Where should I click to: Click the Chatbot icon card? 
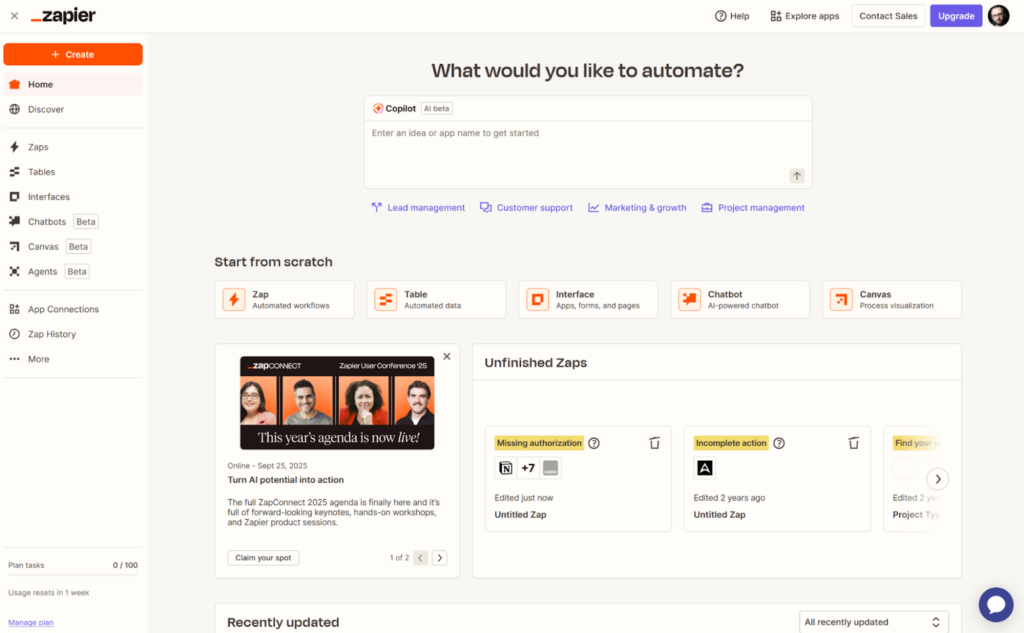(690, 299)
